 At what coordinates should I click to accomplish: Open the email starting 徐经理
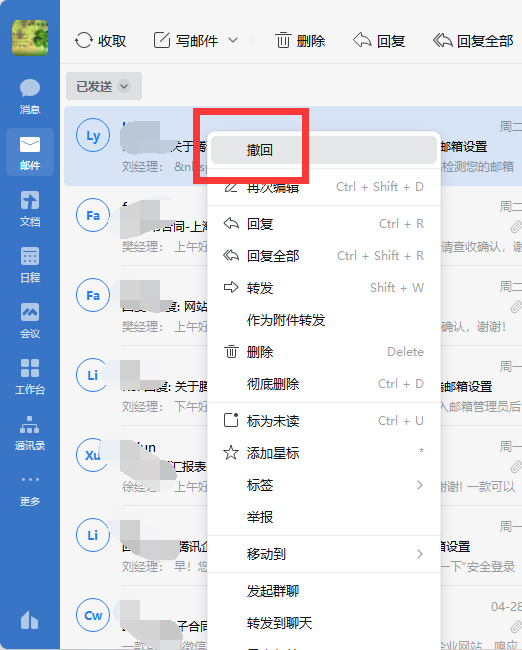[x=293, y=466]
